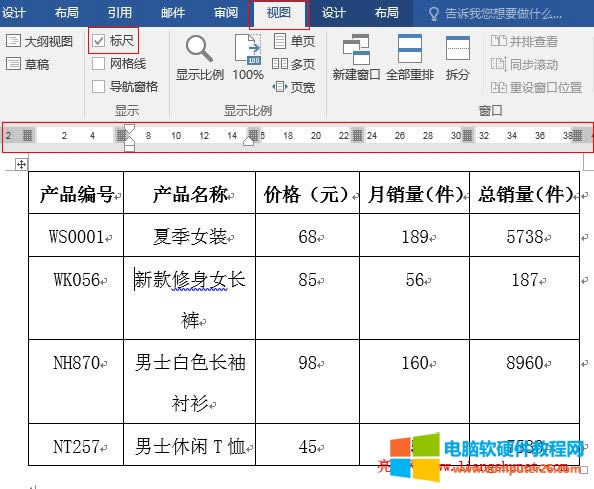Click the WS0001 cell
This screenshot has width=594, height=489.
76,235
